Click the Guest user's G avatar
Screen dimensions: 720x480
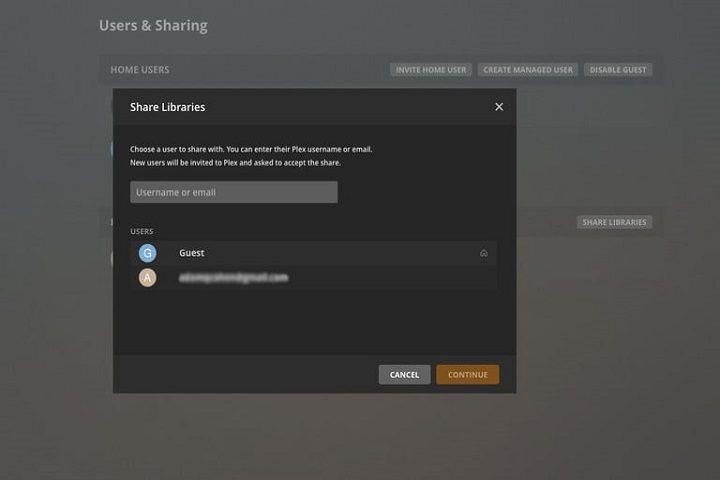tap(148, 253)
